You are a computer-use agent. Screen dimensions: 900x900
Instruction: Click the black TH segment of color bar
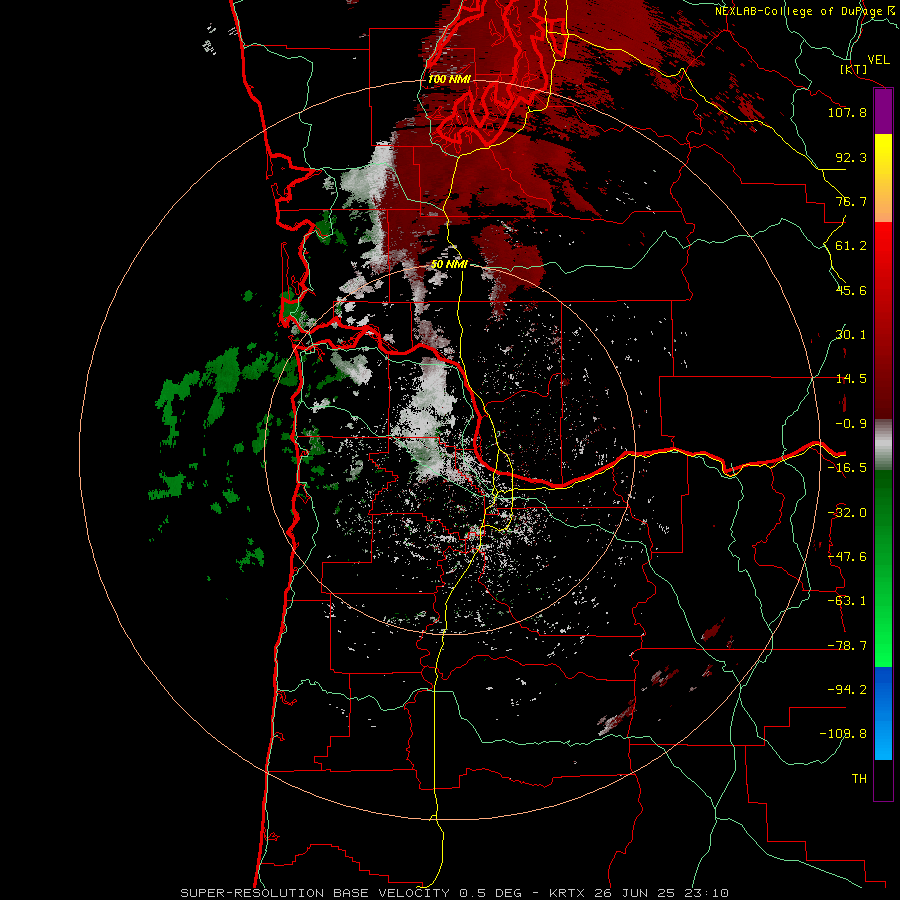point(883,779)
